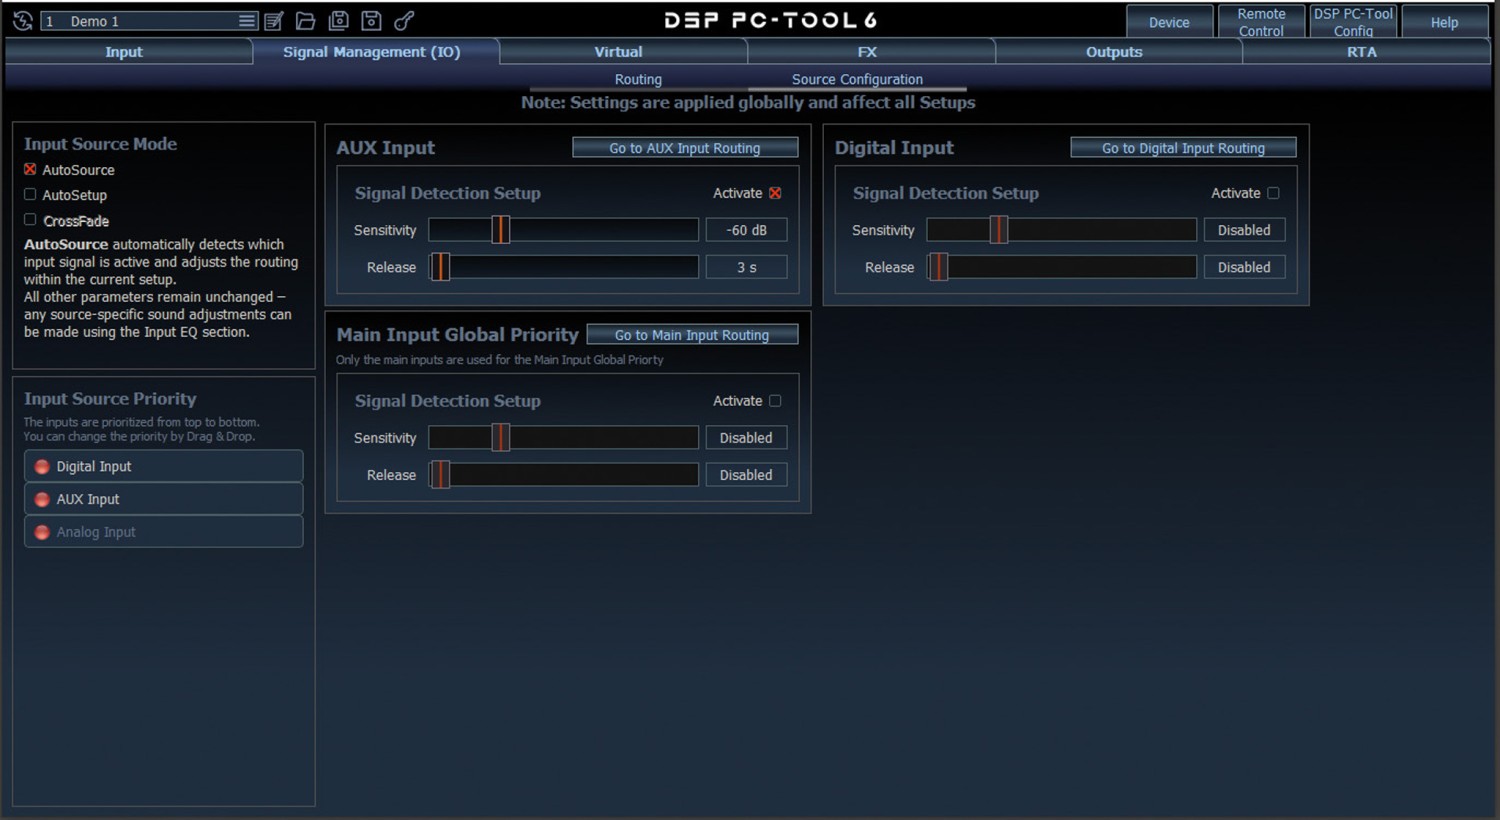Click the save-all double floppy disk icon
The width and height of the screenshot is (1500, 820).
(339, 21)
